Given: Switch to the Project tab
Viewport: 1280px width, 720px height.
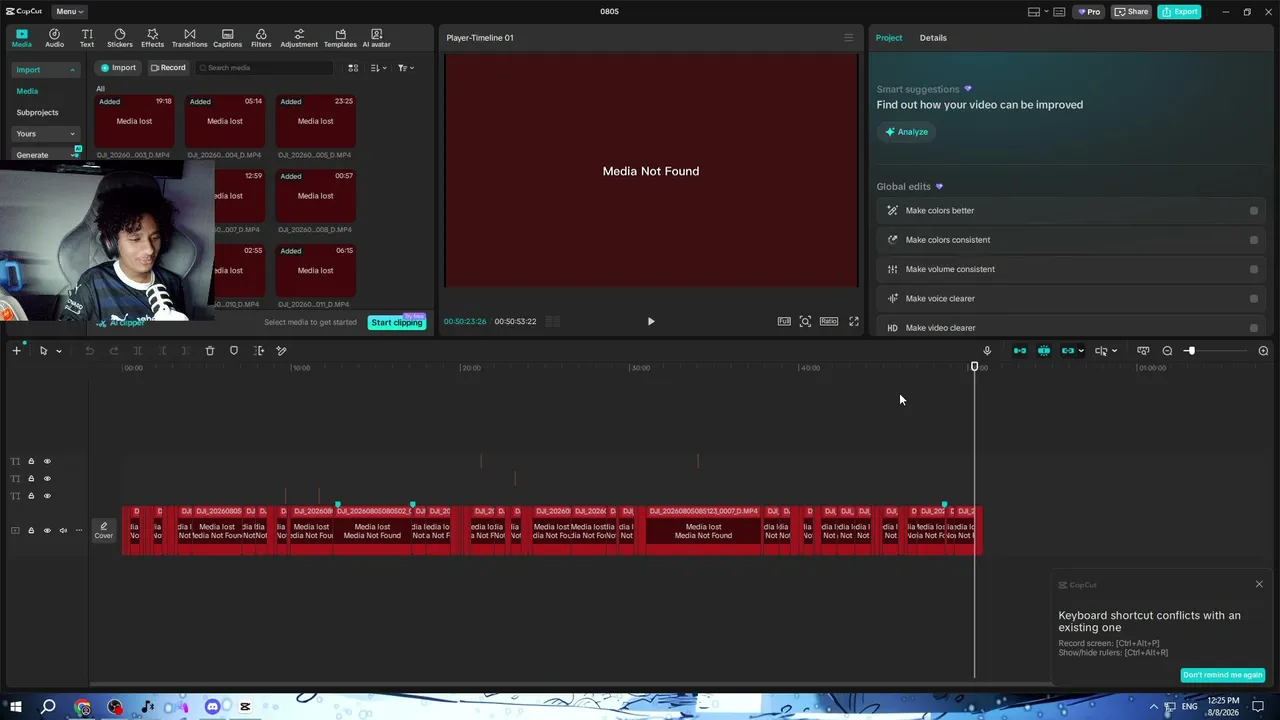Looking at the screenshot, I should [x=889, y=38].
